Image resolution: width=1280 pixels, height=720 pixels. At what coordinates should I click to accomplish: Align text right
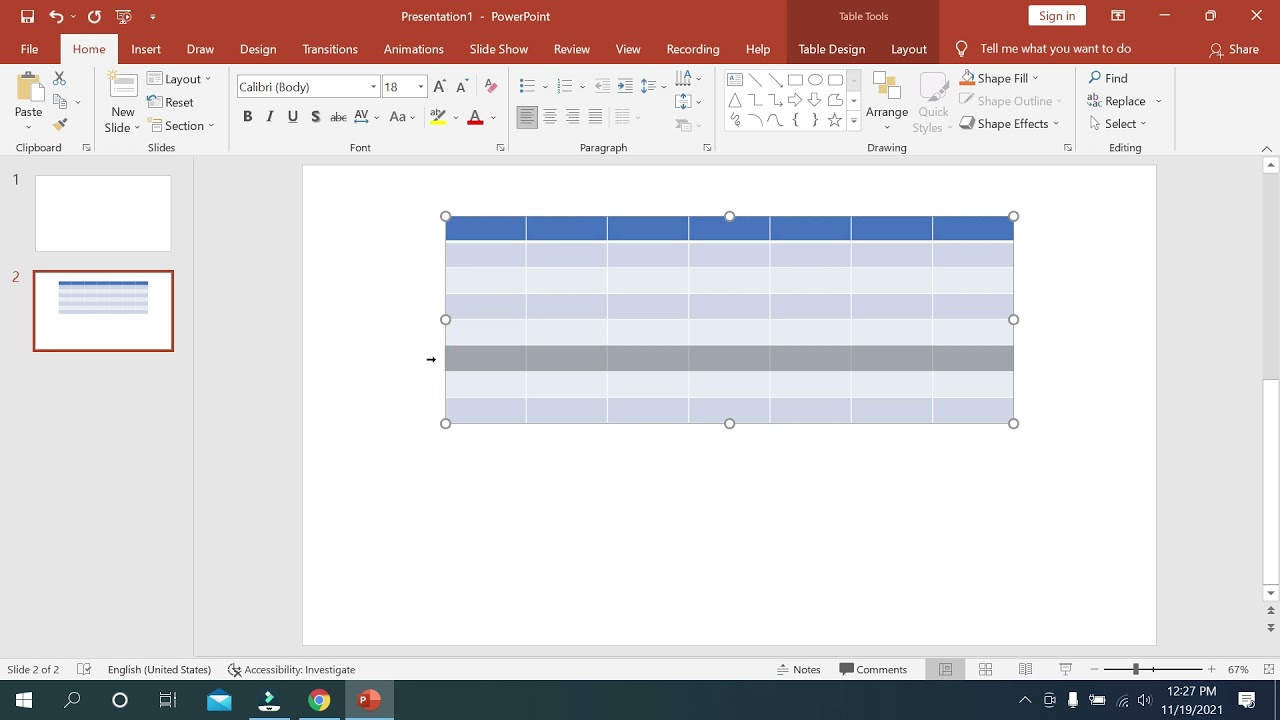click(x=573, y=117)
